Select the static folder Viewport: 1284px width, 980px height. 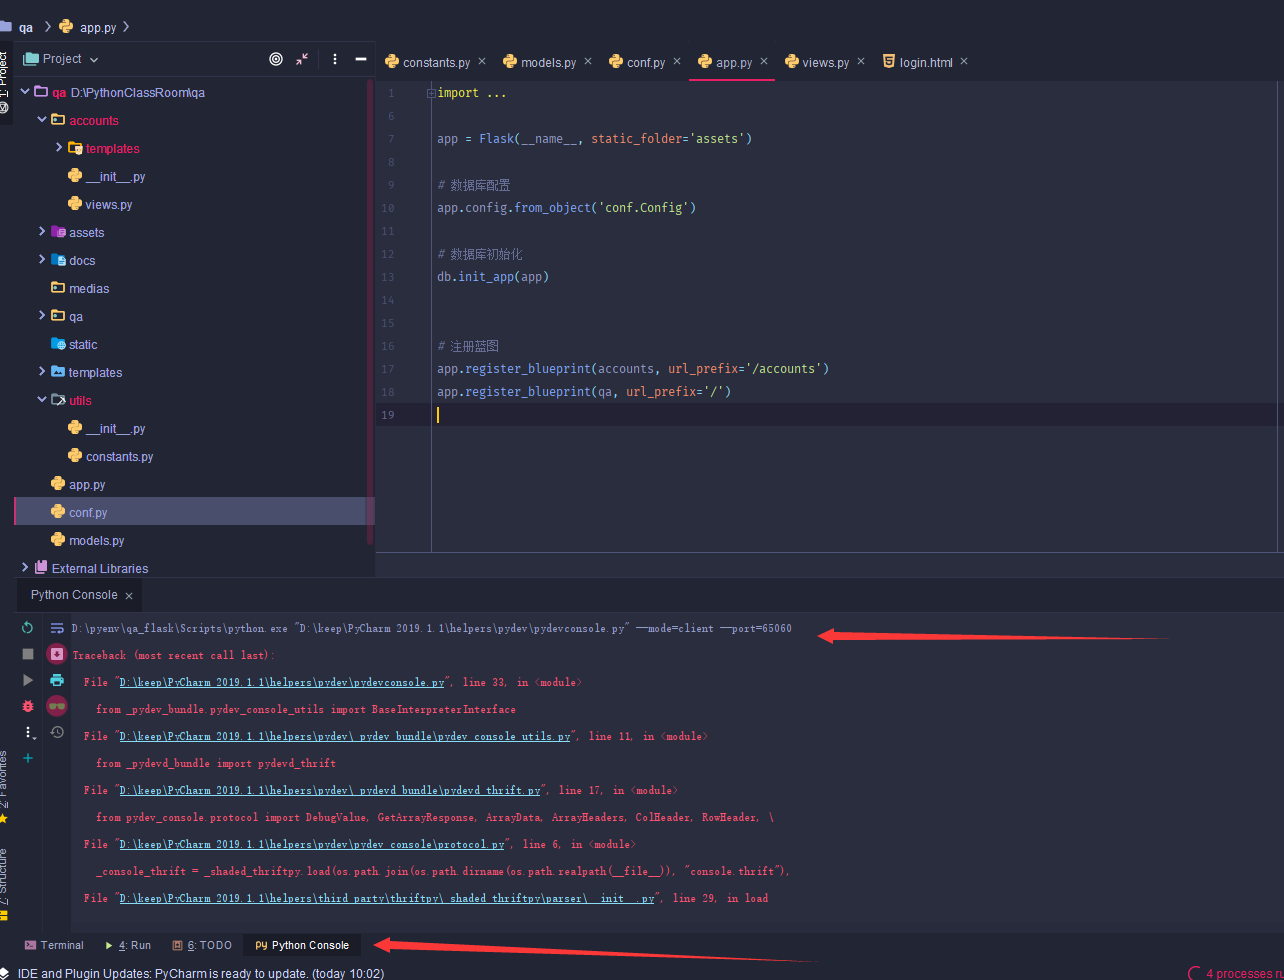pyautogui.click(x=83, y=344)
